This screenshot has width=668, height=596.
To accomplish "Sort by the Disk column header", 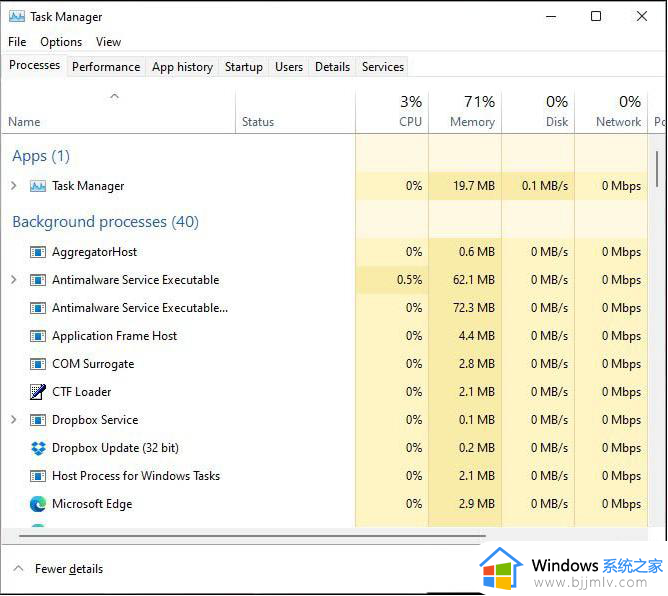I will [538, 112].
